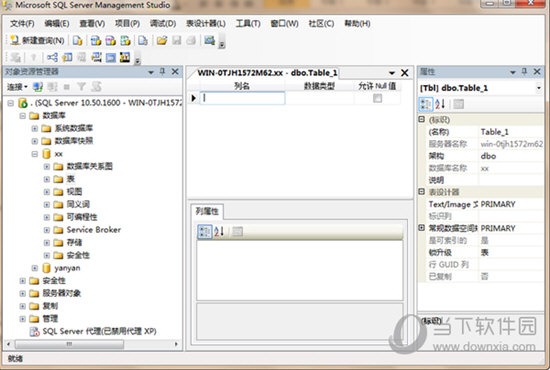Open the 文件(F) menu
Screen dimensions: 550x370
[22, 23]
